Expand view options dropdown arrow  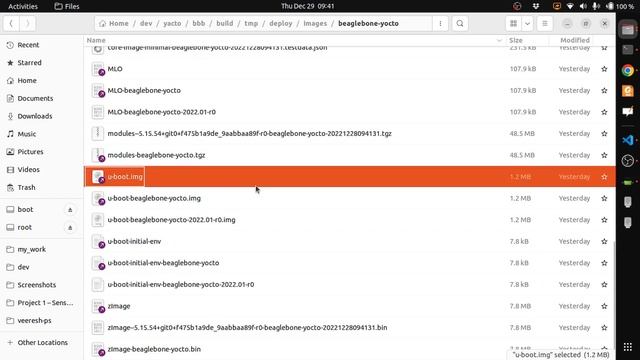pyautogui.click(x=527, y=23)
